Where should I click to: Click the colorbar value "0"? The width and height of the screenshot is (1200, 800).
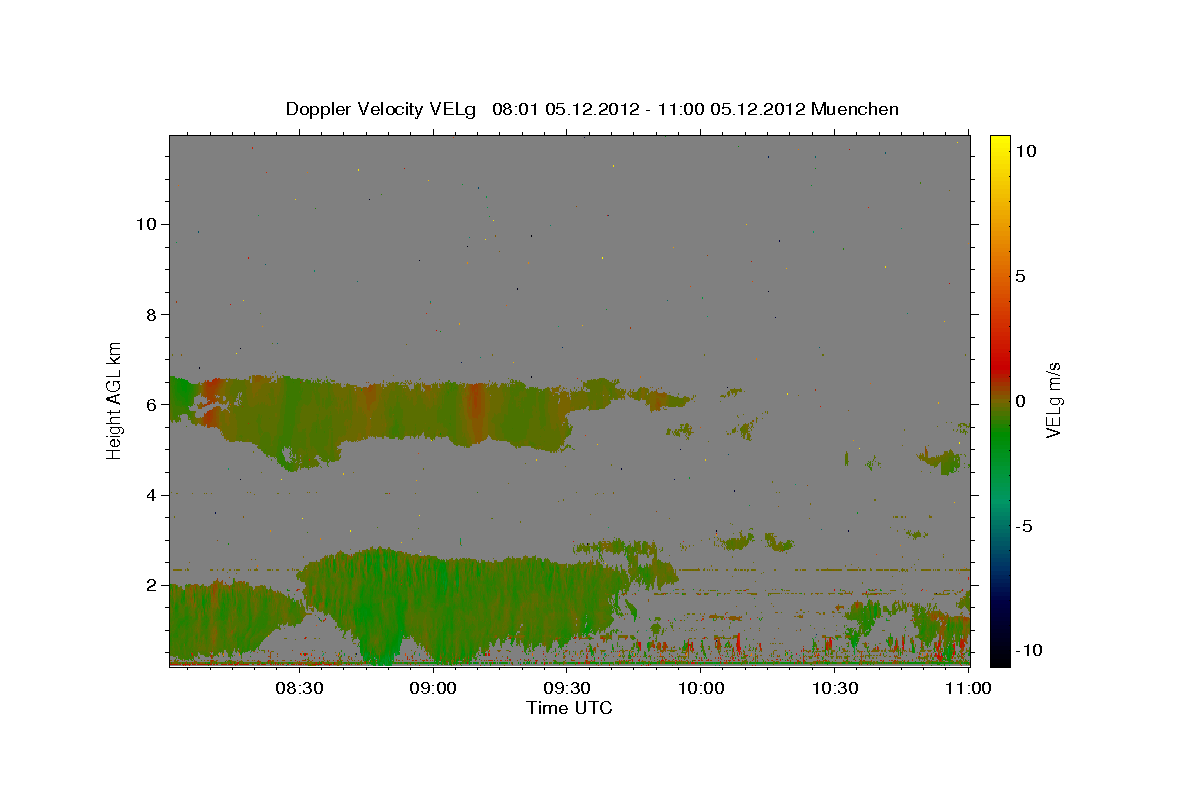point(1020,401)
